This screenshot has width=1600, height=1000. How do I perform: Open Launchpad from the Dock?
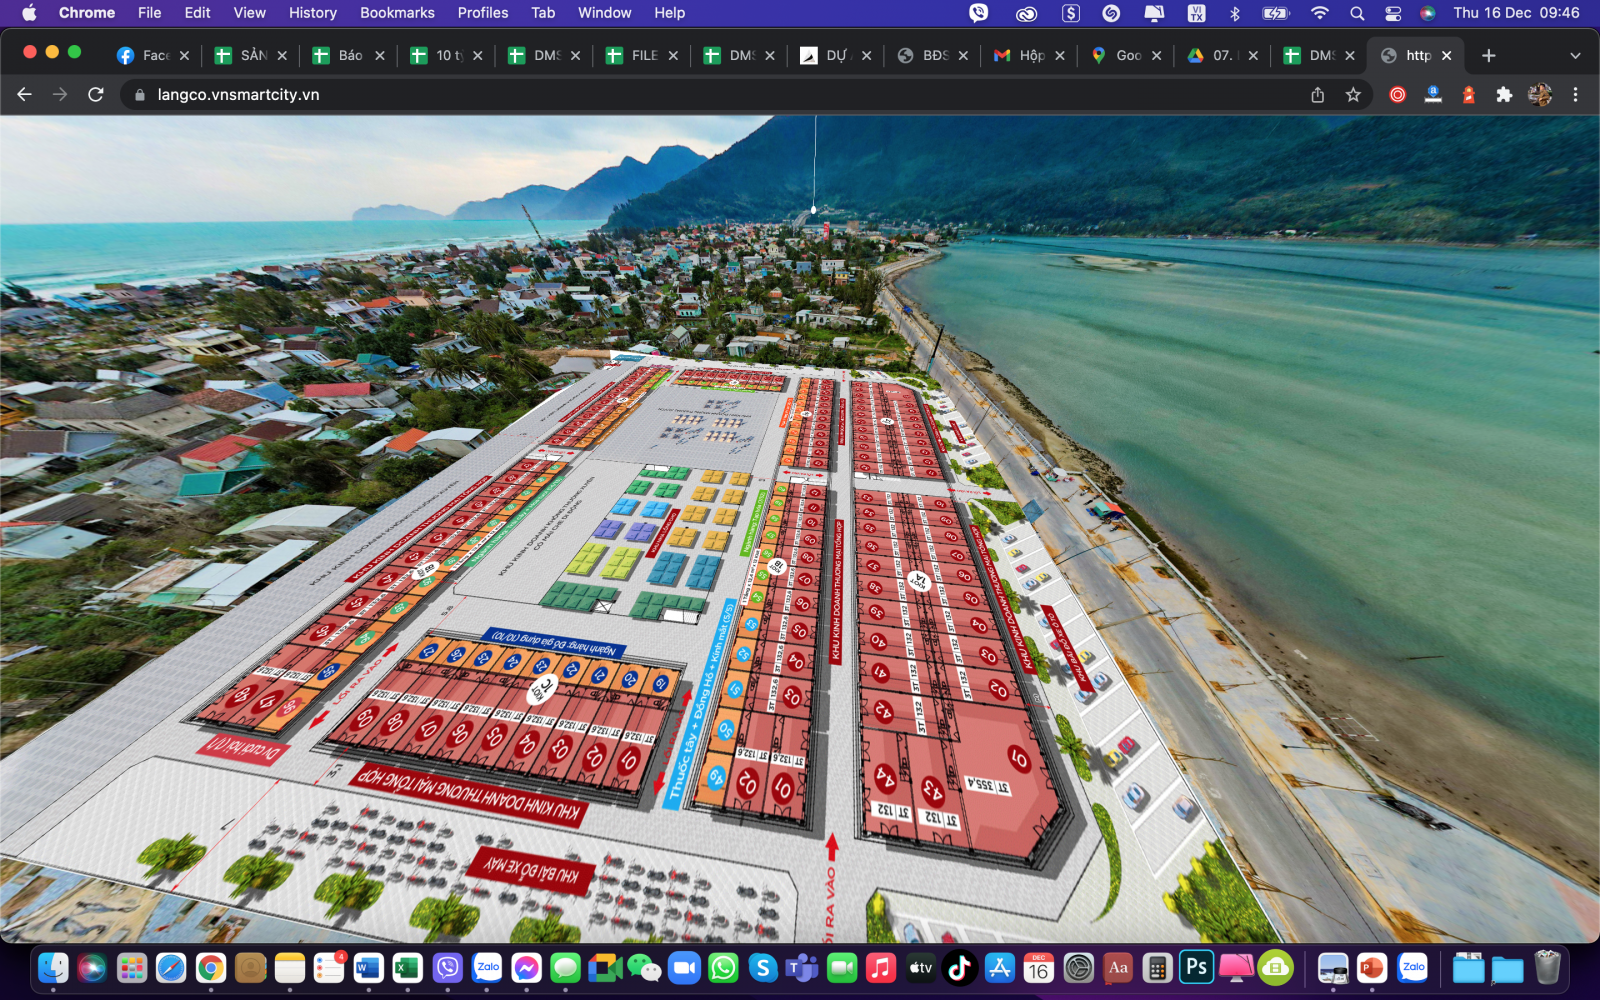click(132, 967)
